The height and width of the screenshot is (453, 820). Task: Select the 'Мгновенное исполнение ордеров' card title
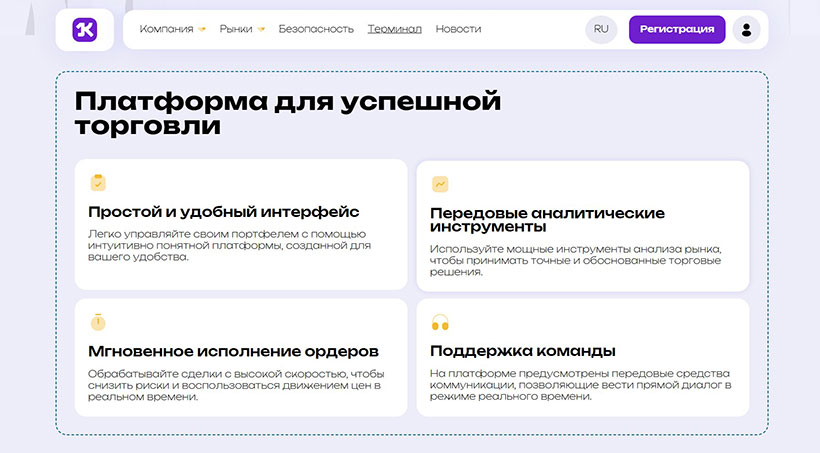(233, 351)
